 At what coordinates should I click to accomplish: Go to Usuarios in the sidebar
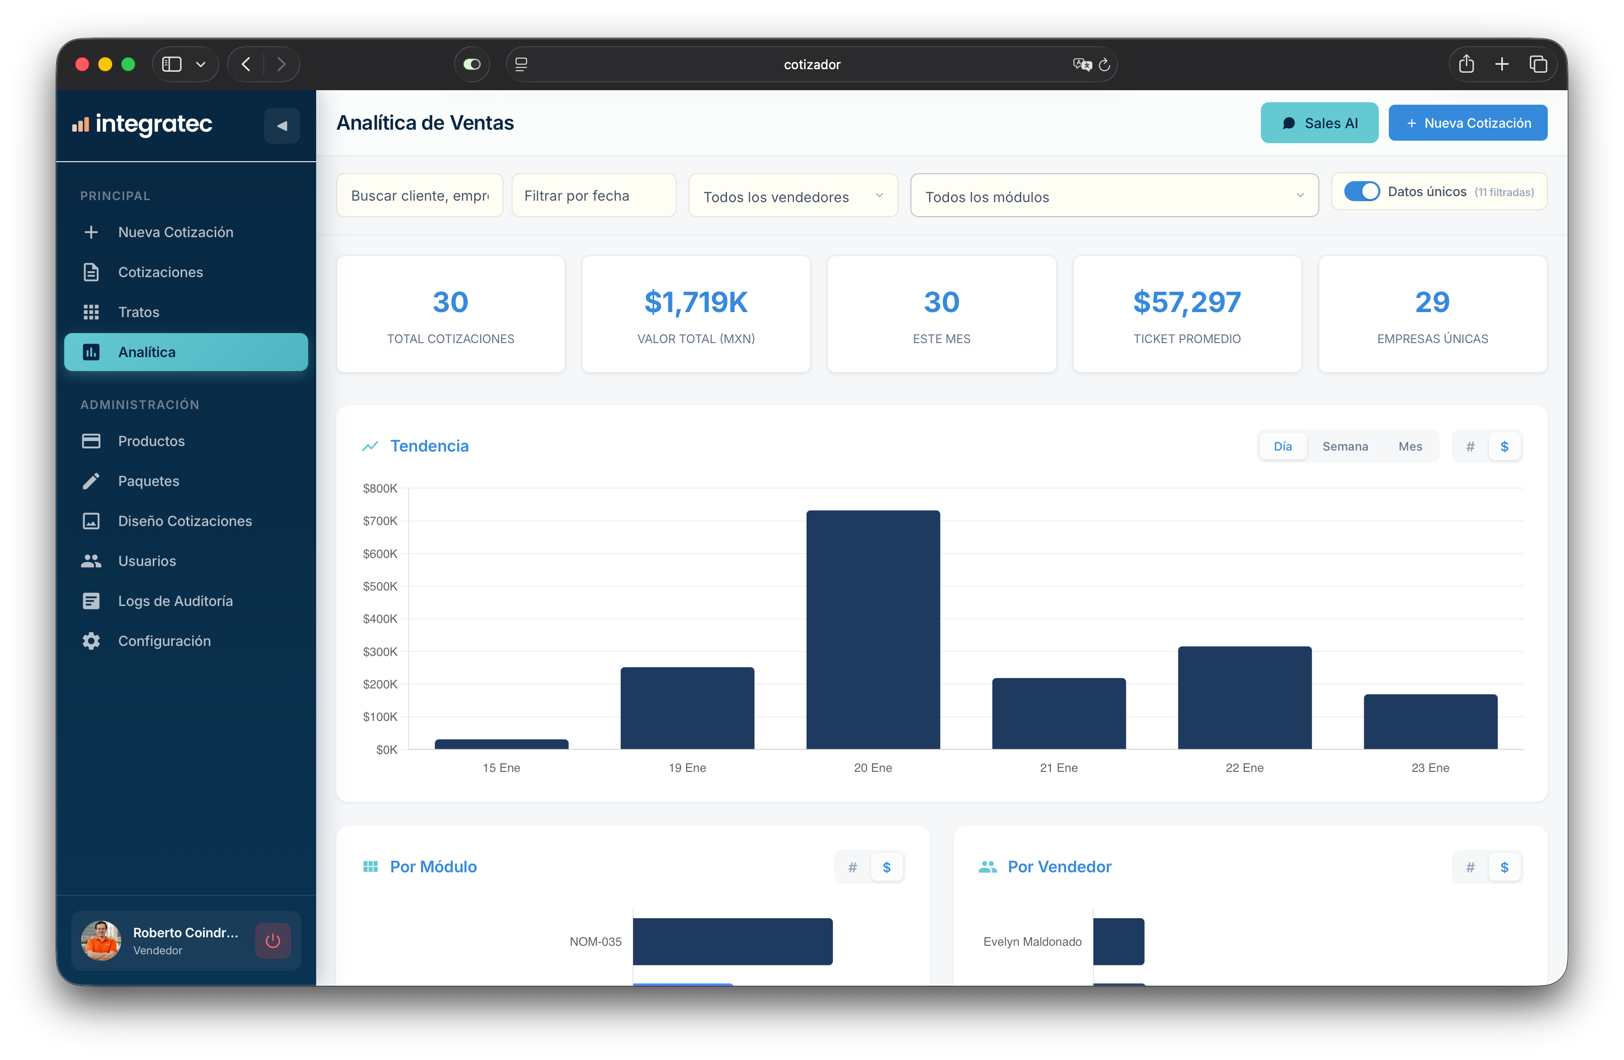147,561
